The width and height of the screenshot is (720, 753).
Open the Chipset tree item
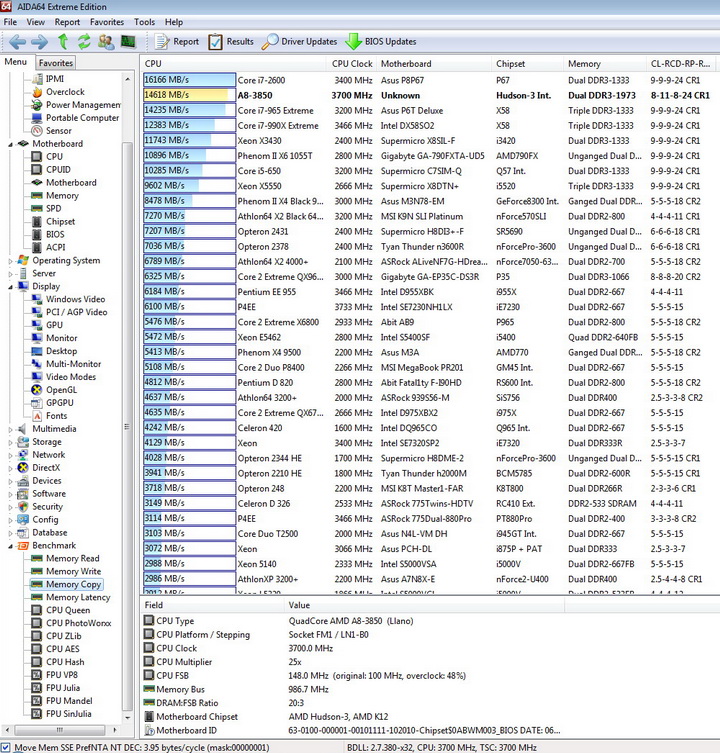click(53, 221)
